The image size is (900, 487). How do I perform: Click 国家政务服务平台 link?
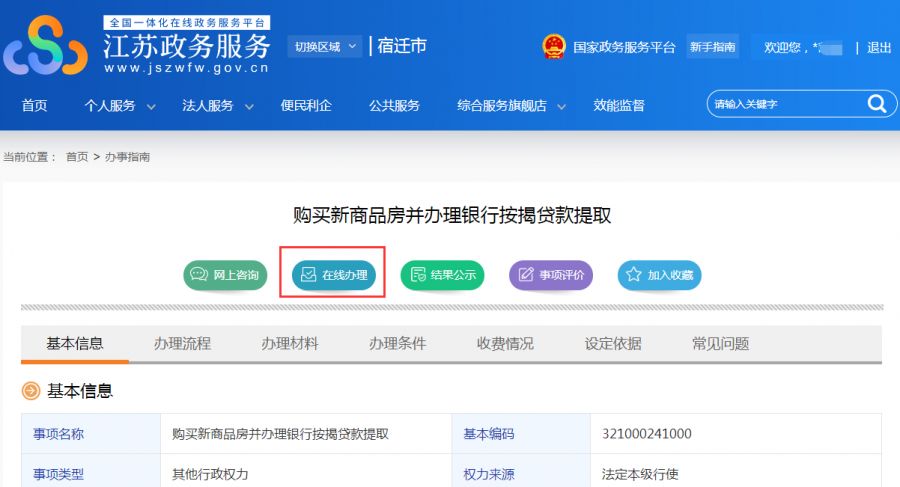click(x=624, y=47)
